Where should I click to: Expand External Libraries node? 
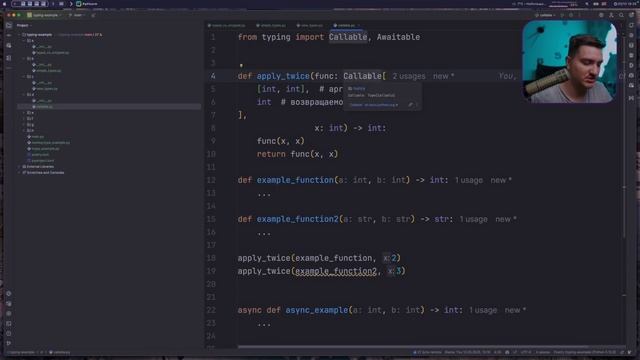[x=19, y=167]
